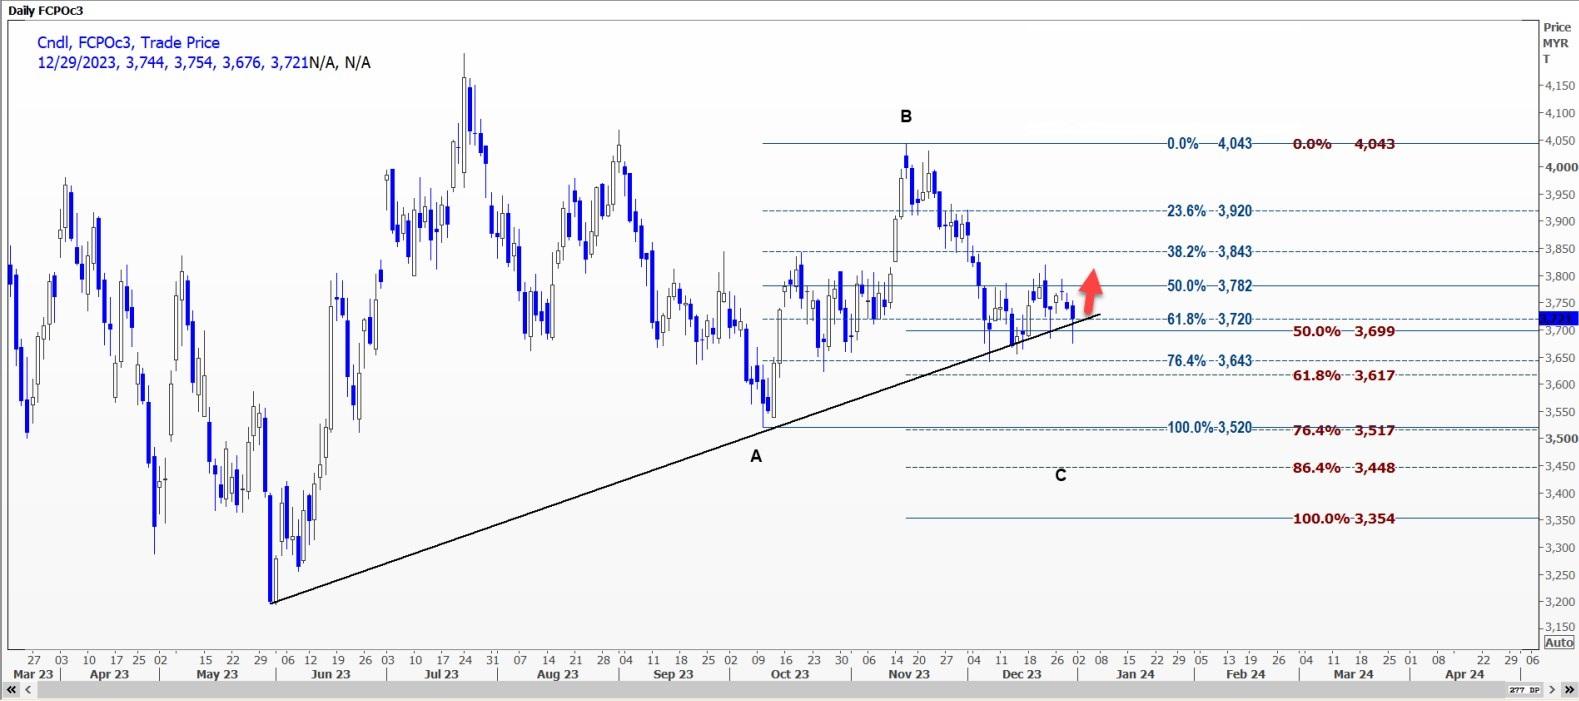Viewport: 1579px width, 701px height.
Task: Click the blue 0.0% 4,043 retracement label
Action: [1209, 144]
